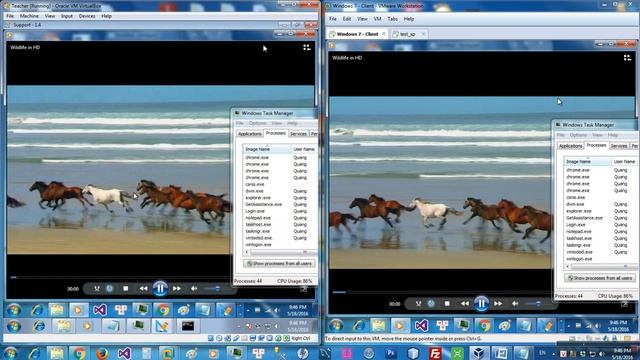Click the EN language indicator on host taskbar

pos(542,353)
